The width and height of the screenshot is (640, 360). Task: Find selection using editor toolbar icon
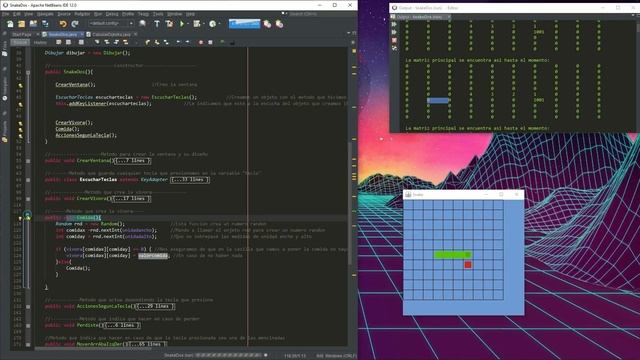[x=97, y=42]
